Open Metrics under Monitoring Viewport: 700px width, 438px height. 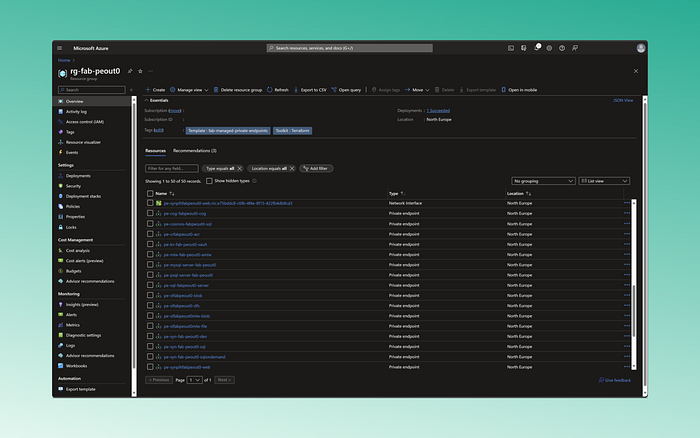pyautogui.click(x=72, y=325)
